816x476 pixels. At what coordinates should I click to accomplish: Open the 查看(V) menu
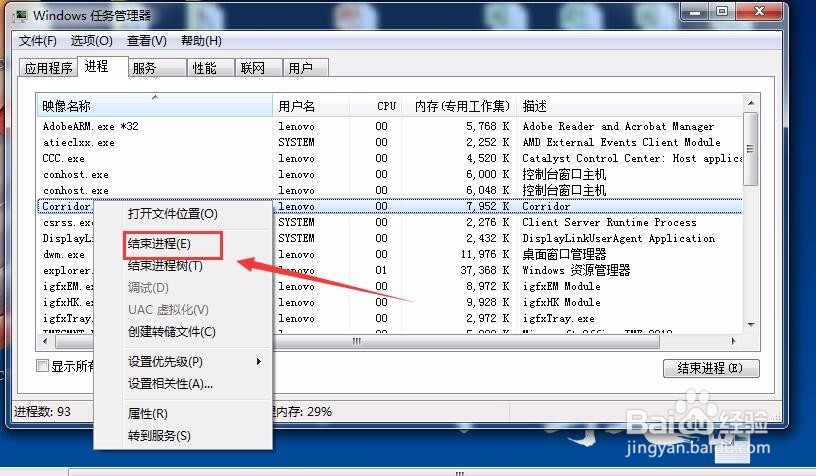pos(147,41)
